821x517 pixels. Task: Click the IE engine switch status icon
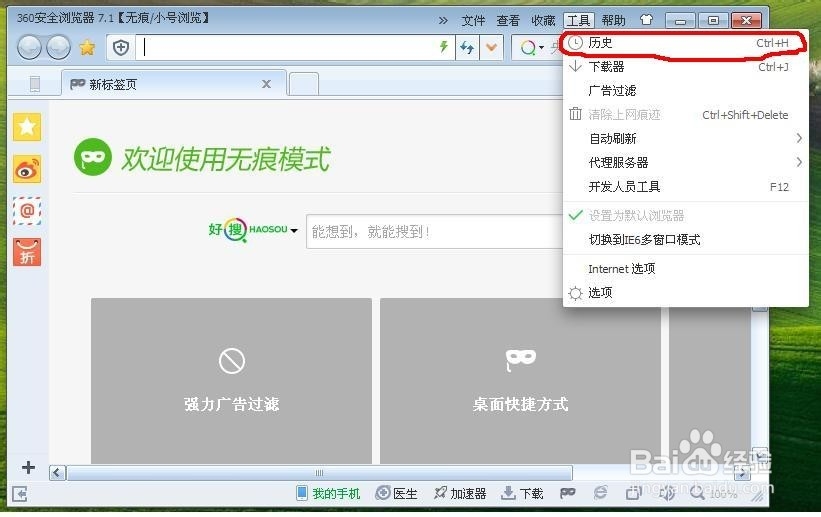coord(600,493)
